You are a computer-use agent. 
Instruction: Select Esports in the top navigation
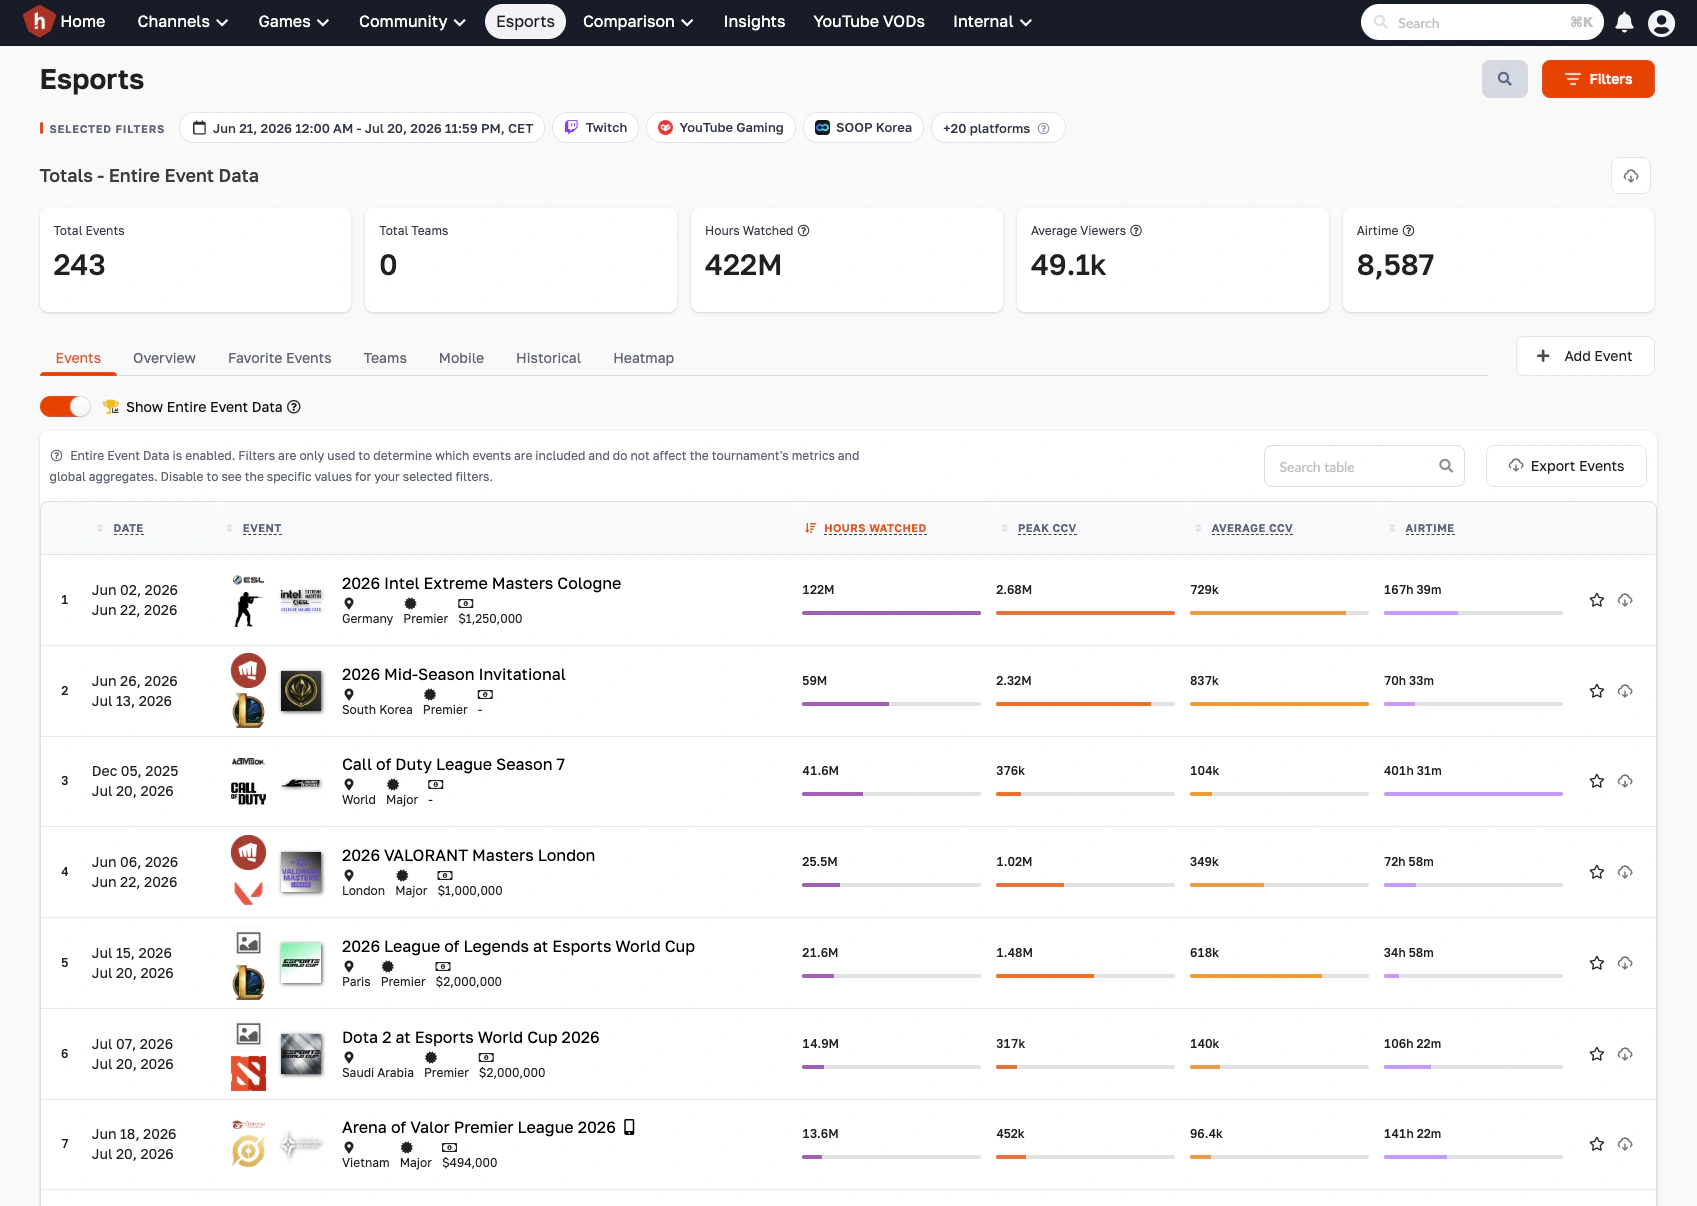click(x=525, y=22)
